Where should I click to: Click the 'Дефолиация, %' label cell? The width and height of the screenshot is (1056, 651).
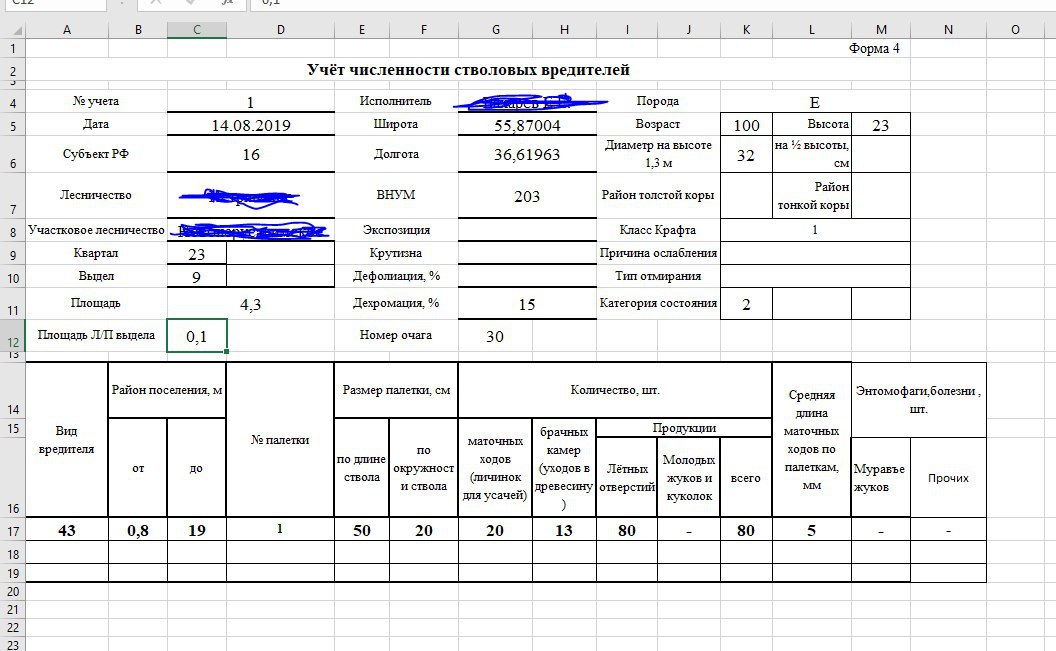[x=396, y=276]
